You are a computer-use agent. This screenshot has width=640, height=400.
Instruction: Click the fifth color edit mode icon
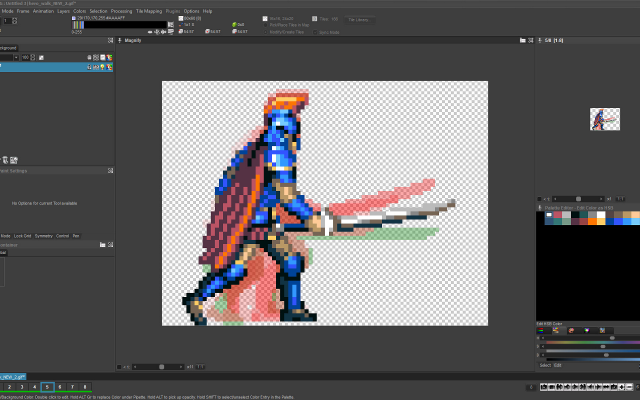602,330
